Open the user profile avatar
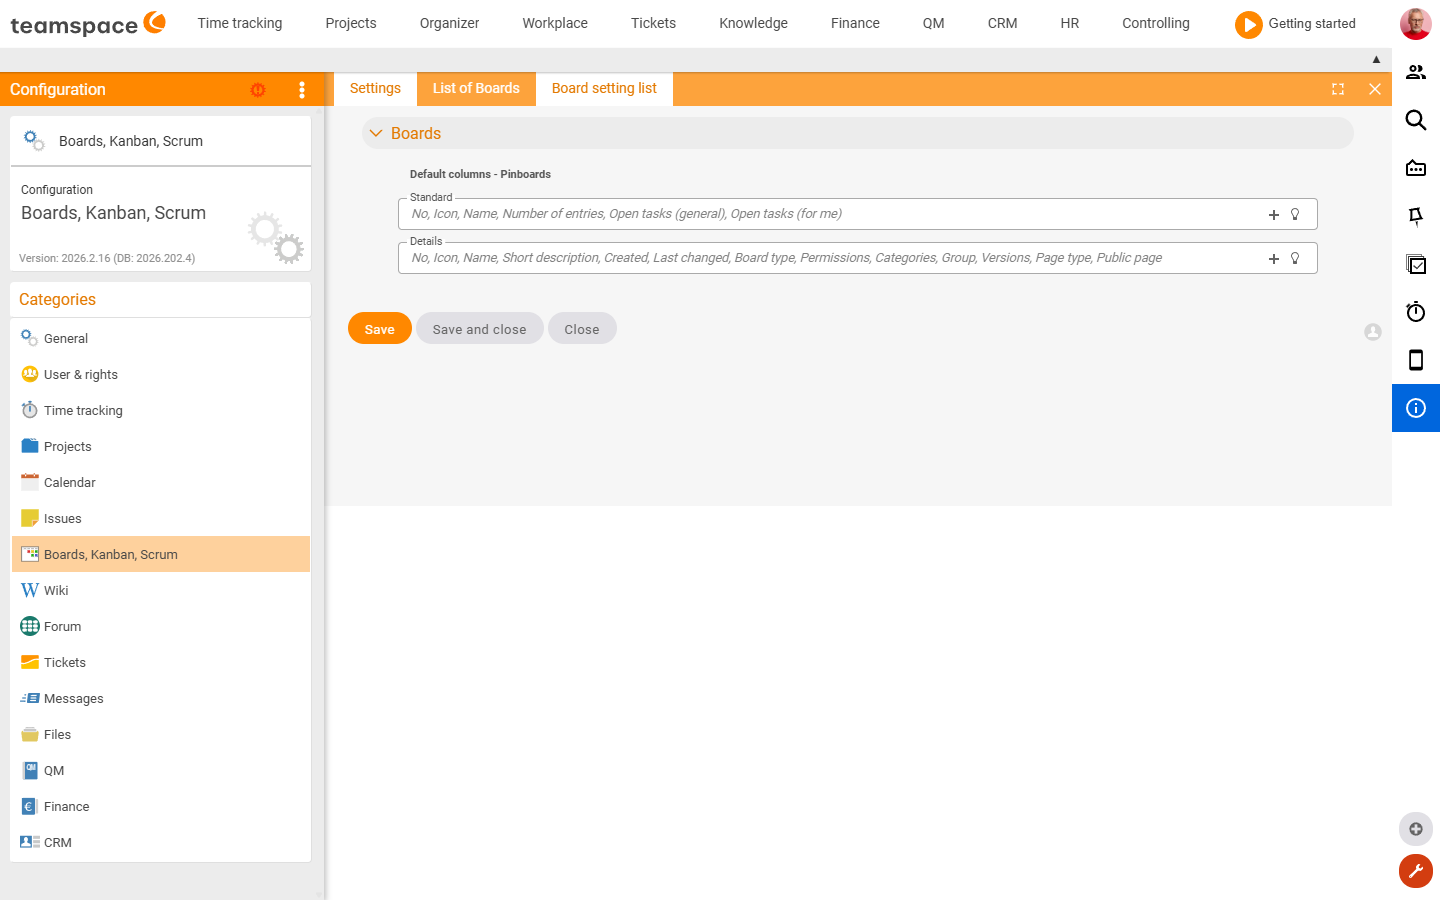The width and height of the screenshot is (1440, 900). pyautogui.click(x=1415, y=24)
